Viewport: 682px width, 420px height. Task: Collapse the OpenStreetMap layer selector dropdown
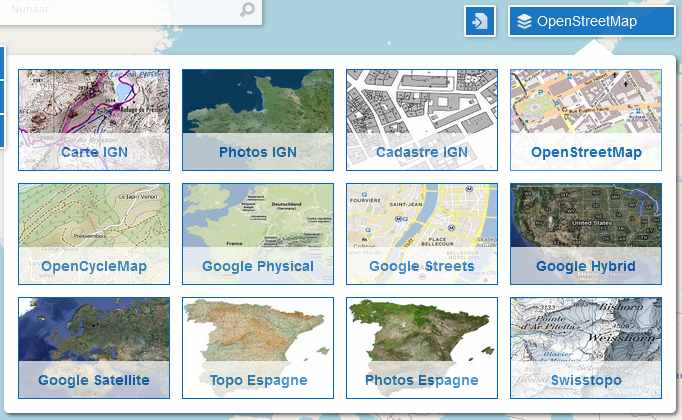coord(592,21)
